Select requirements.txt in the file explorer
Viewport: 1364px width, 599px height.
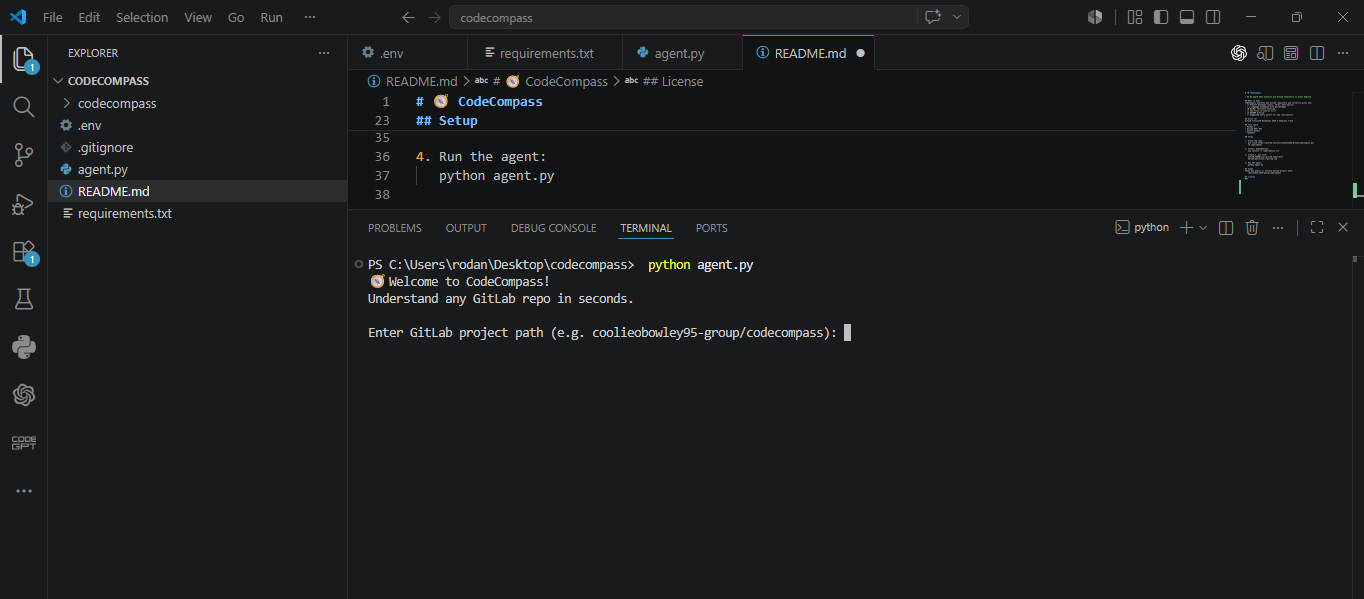pos(197,213)
